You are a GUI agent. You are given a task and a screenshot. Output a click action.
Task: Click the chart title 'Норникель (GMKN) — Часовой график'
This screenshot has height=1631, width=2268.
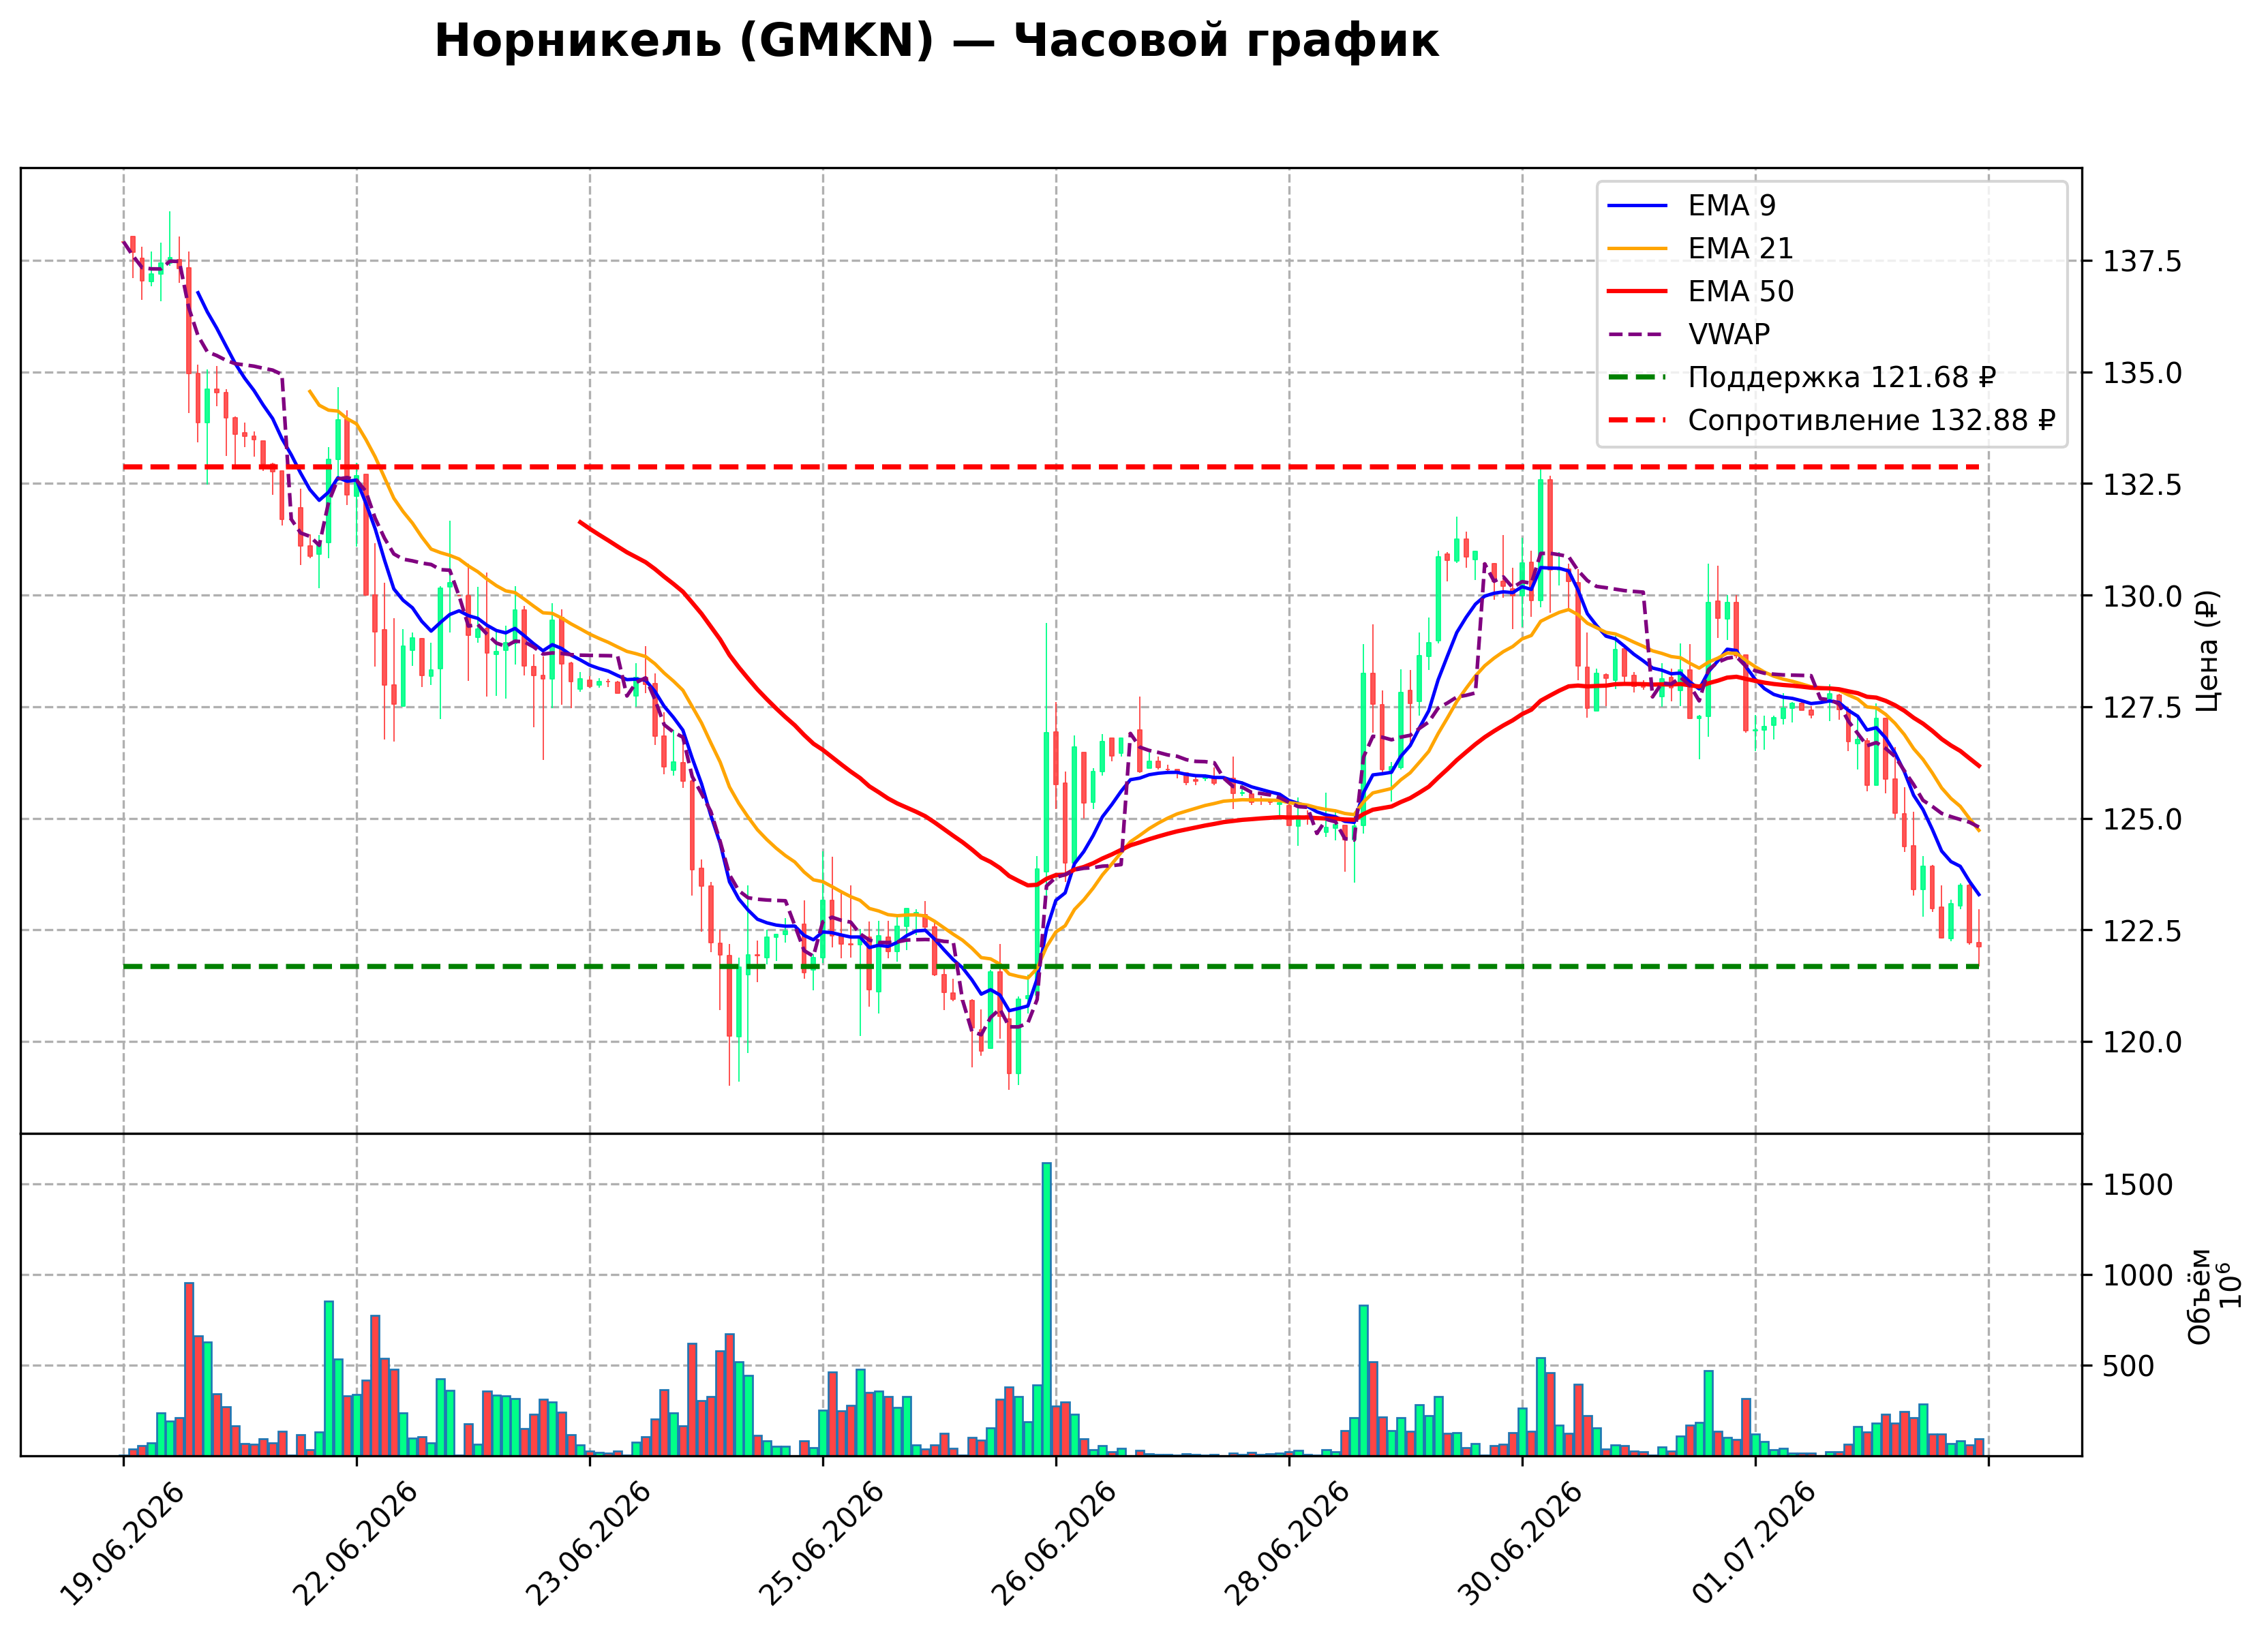tap(936, 42)
